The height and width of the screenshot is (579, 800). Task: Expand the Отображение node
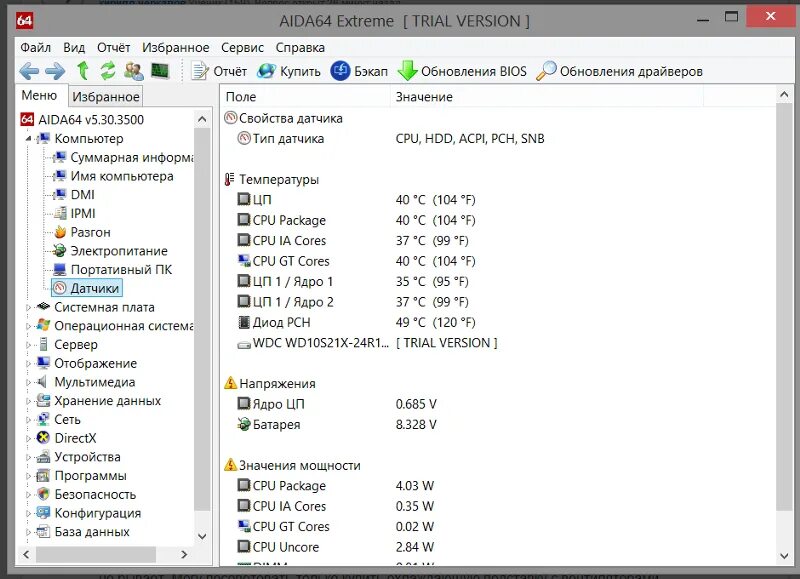[29, 364]
